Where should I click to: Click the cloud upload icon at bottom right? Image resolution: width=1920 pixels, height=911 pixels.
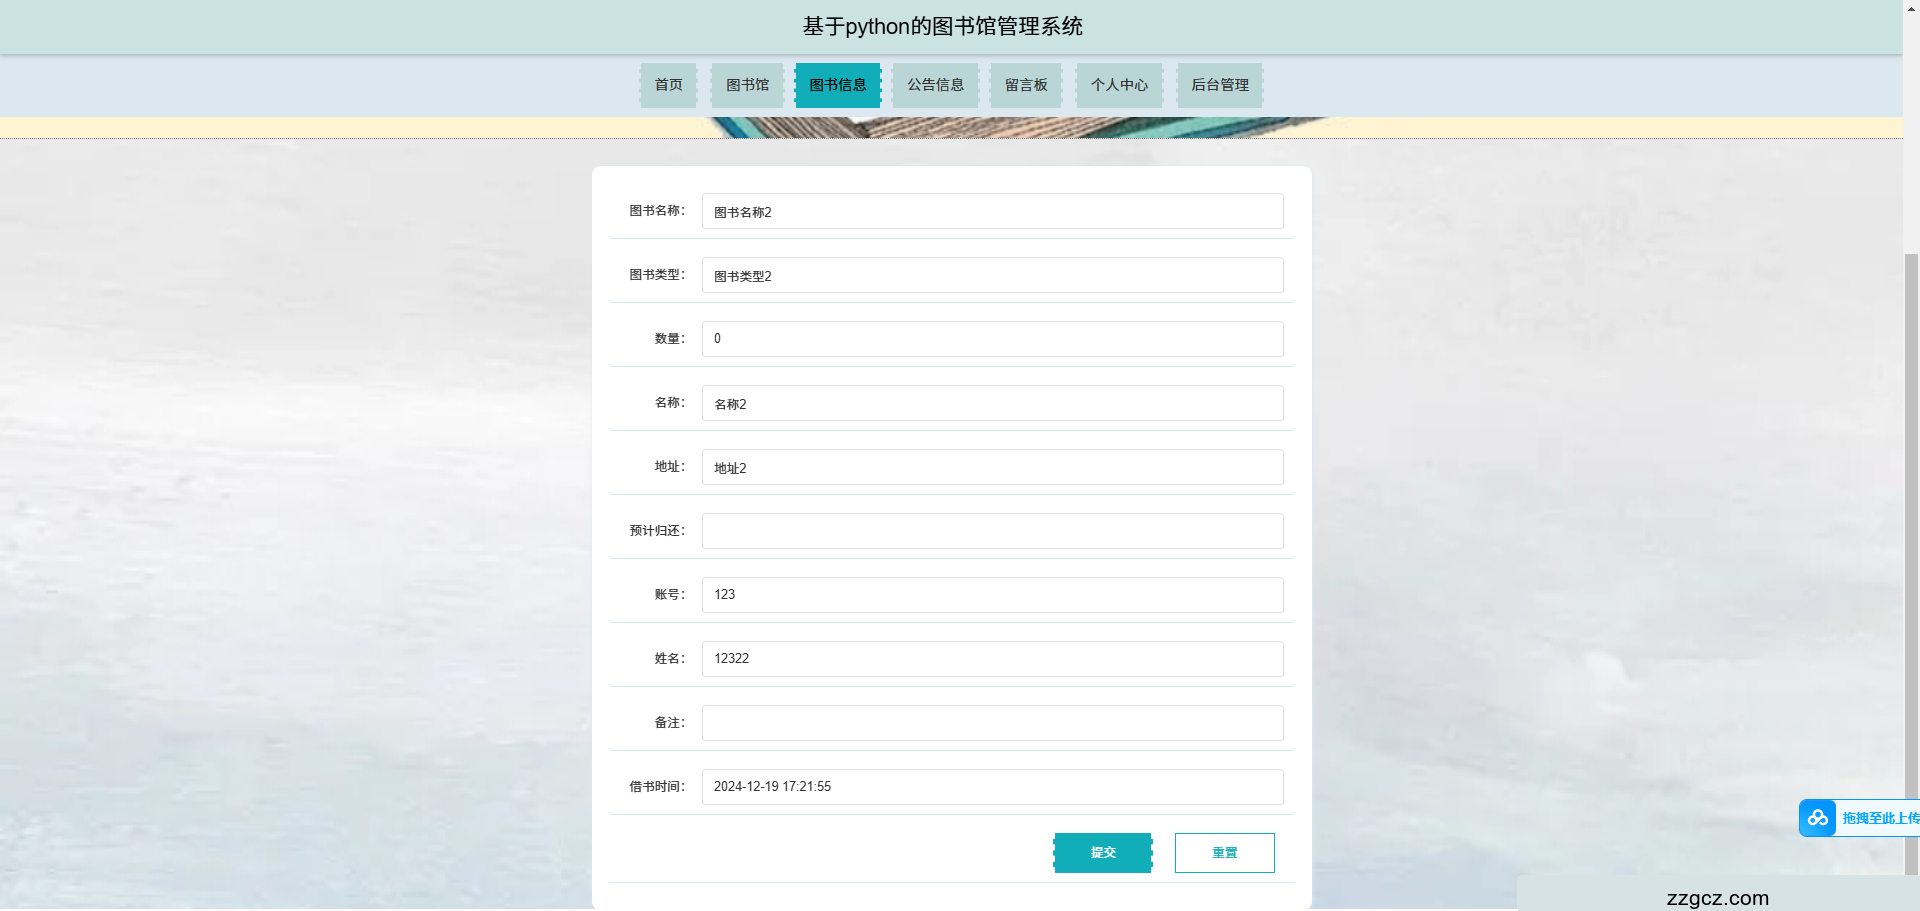coord(1817,818)
